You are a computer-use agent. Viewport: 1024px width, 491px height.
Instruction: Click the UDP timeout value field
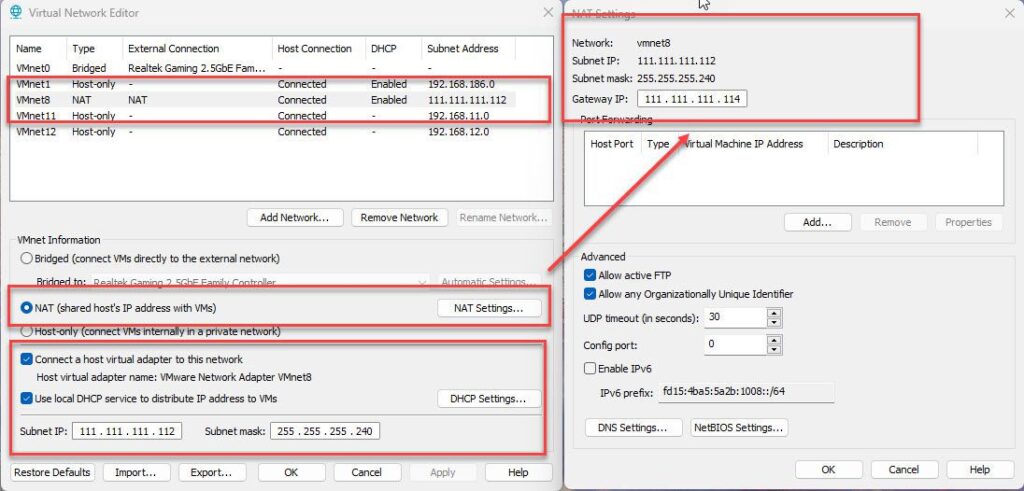[x=735, y=318]
